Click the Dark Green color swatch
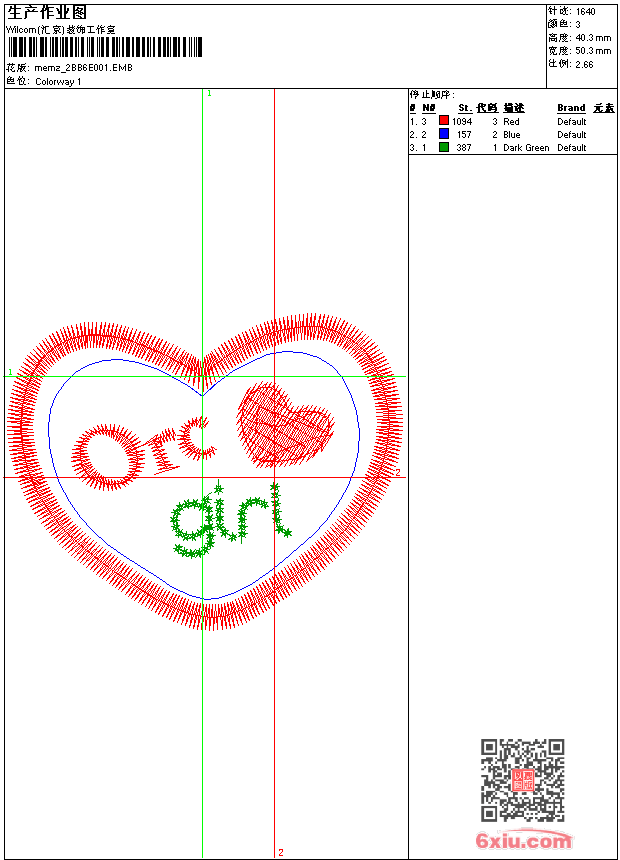This screenshot has height=860, width=620. 444,147
